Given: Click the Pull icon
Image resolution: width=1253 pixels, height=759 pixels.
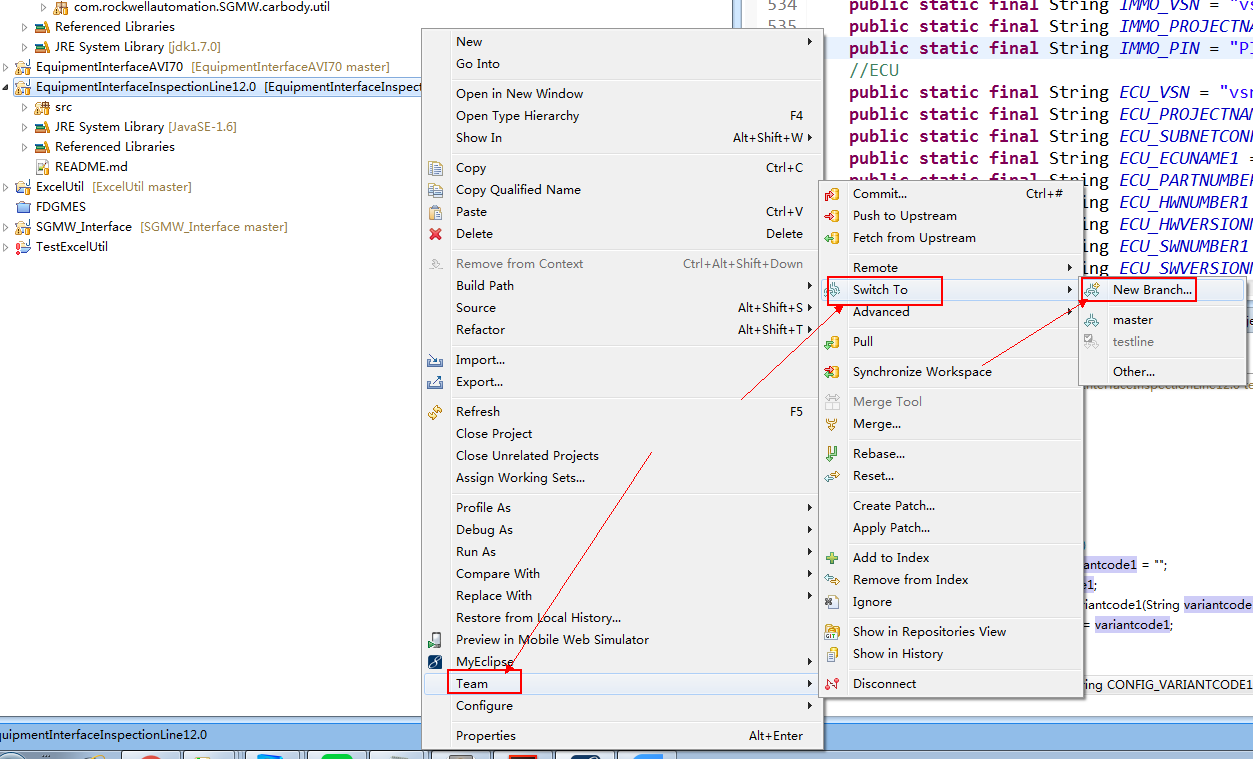Looking at the screenshot, I should [832, 342].
